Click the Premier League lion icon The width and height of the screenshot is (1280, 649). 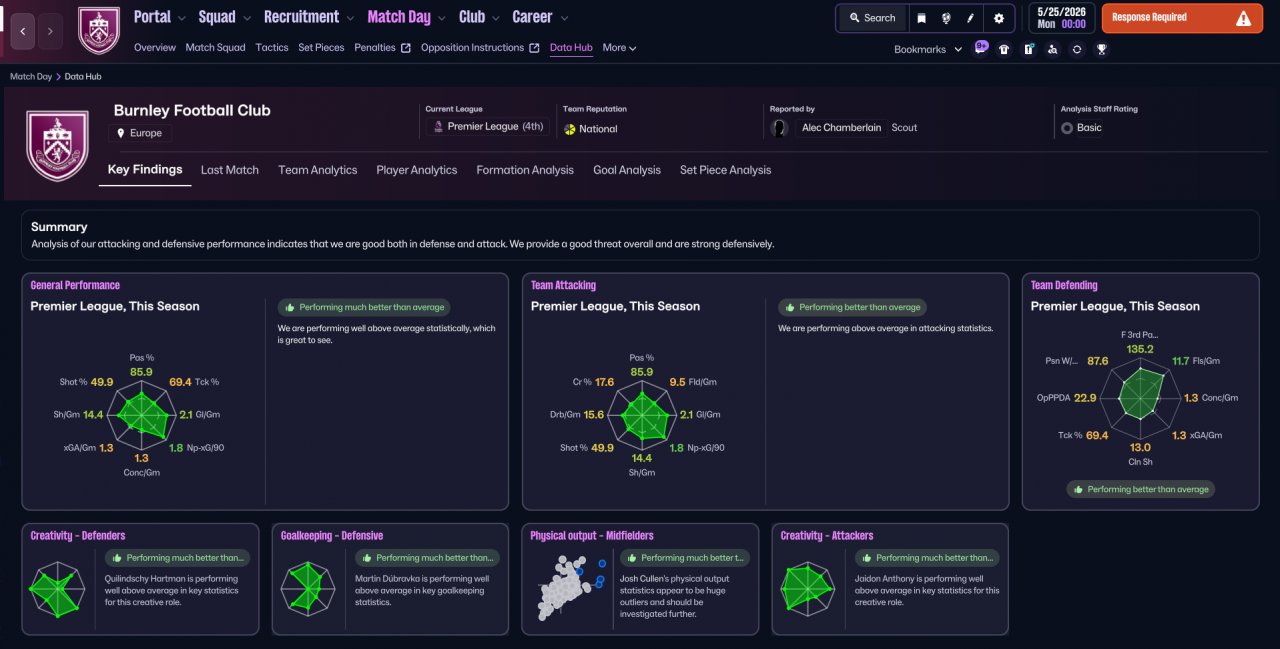point(437,127)
